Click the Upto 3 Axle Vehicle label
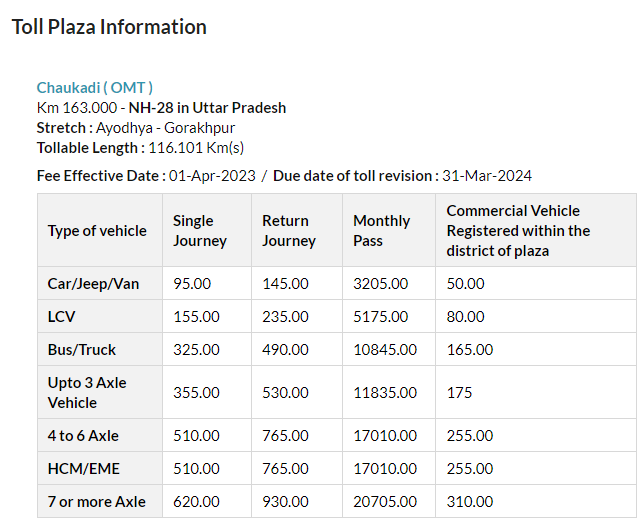Viewport: 637px width, 525px height. point(87,393)
